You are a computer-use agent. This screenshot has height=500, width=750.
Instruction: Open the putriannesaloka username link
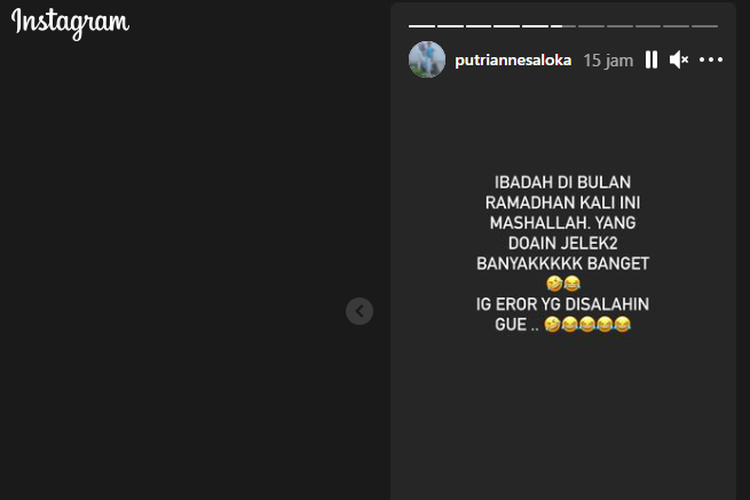click(513, 60)
